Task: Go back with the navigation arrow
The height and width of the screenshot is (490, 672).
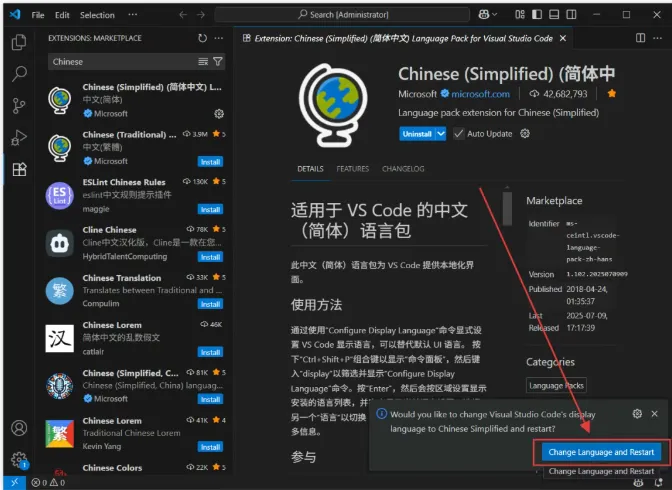Action: (x=183, y=15)
